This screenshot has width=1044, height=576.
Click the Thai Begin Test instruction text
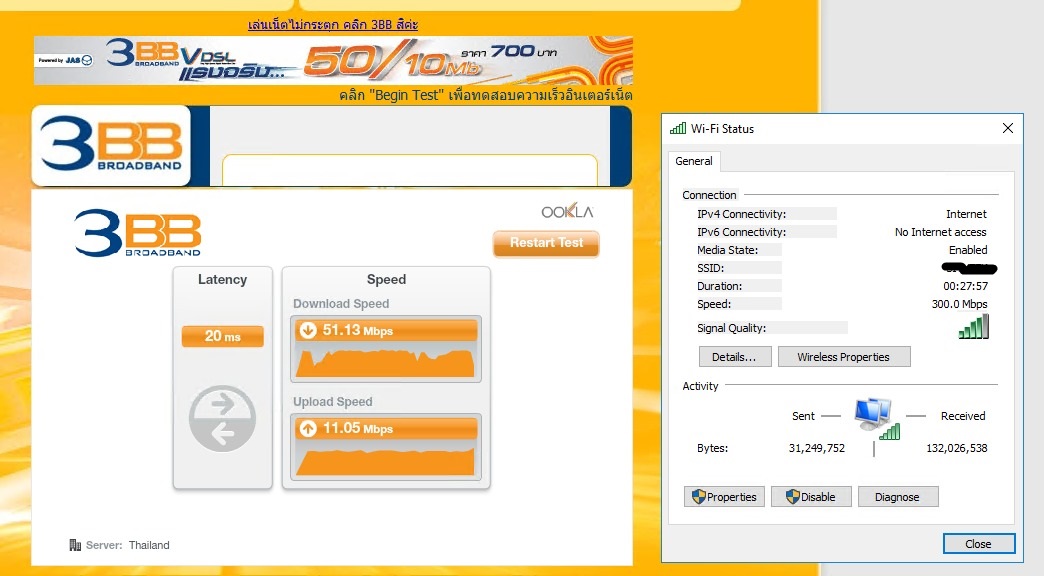[485, 95]
